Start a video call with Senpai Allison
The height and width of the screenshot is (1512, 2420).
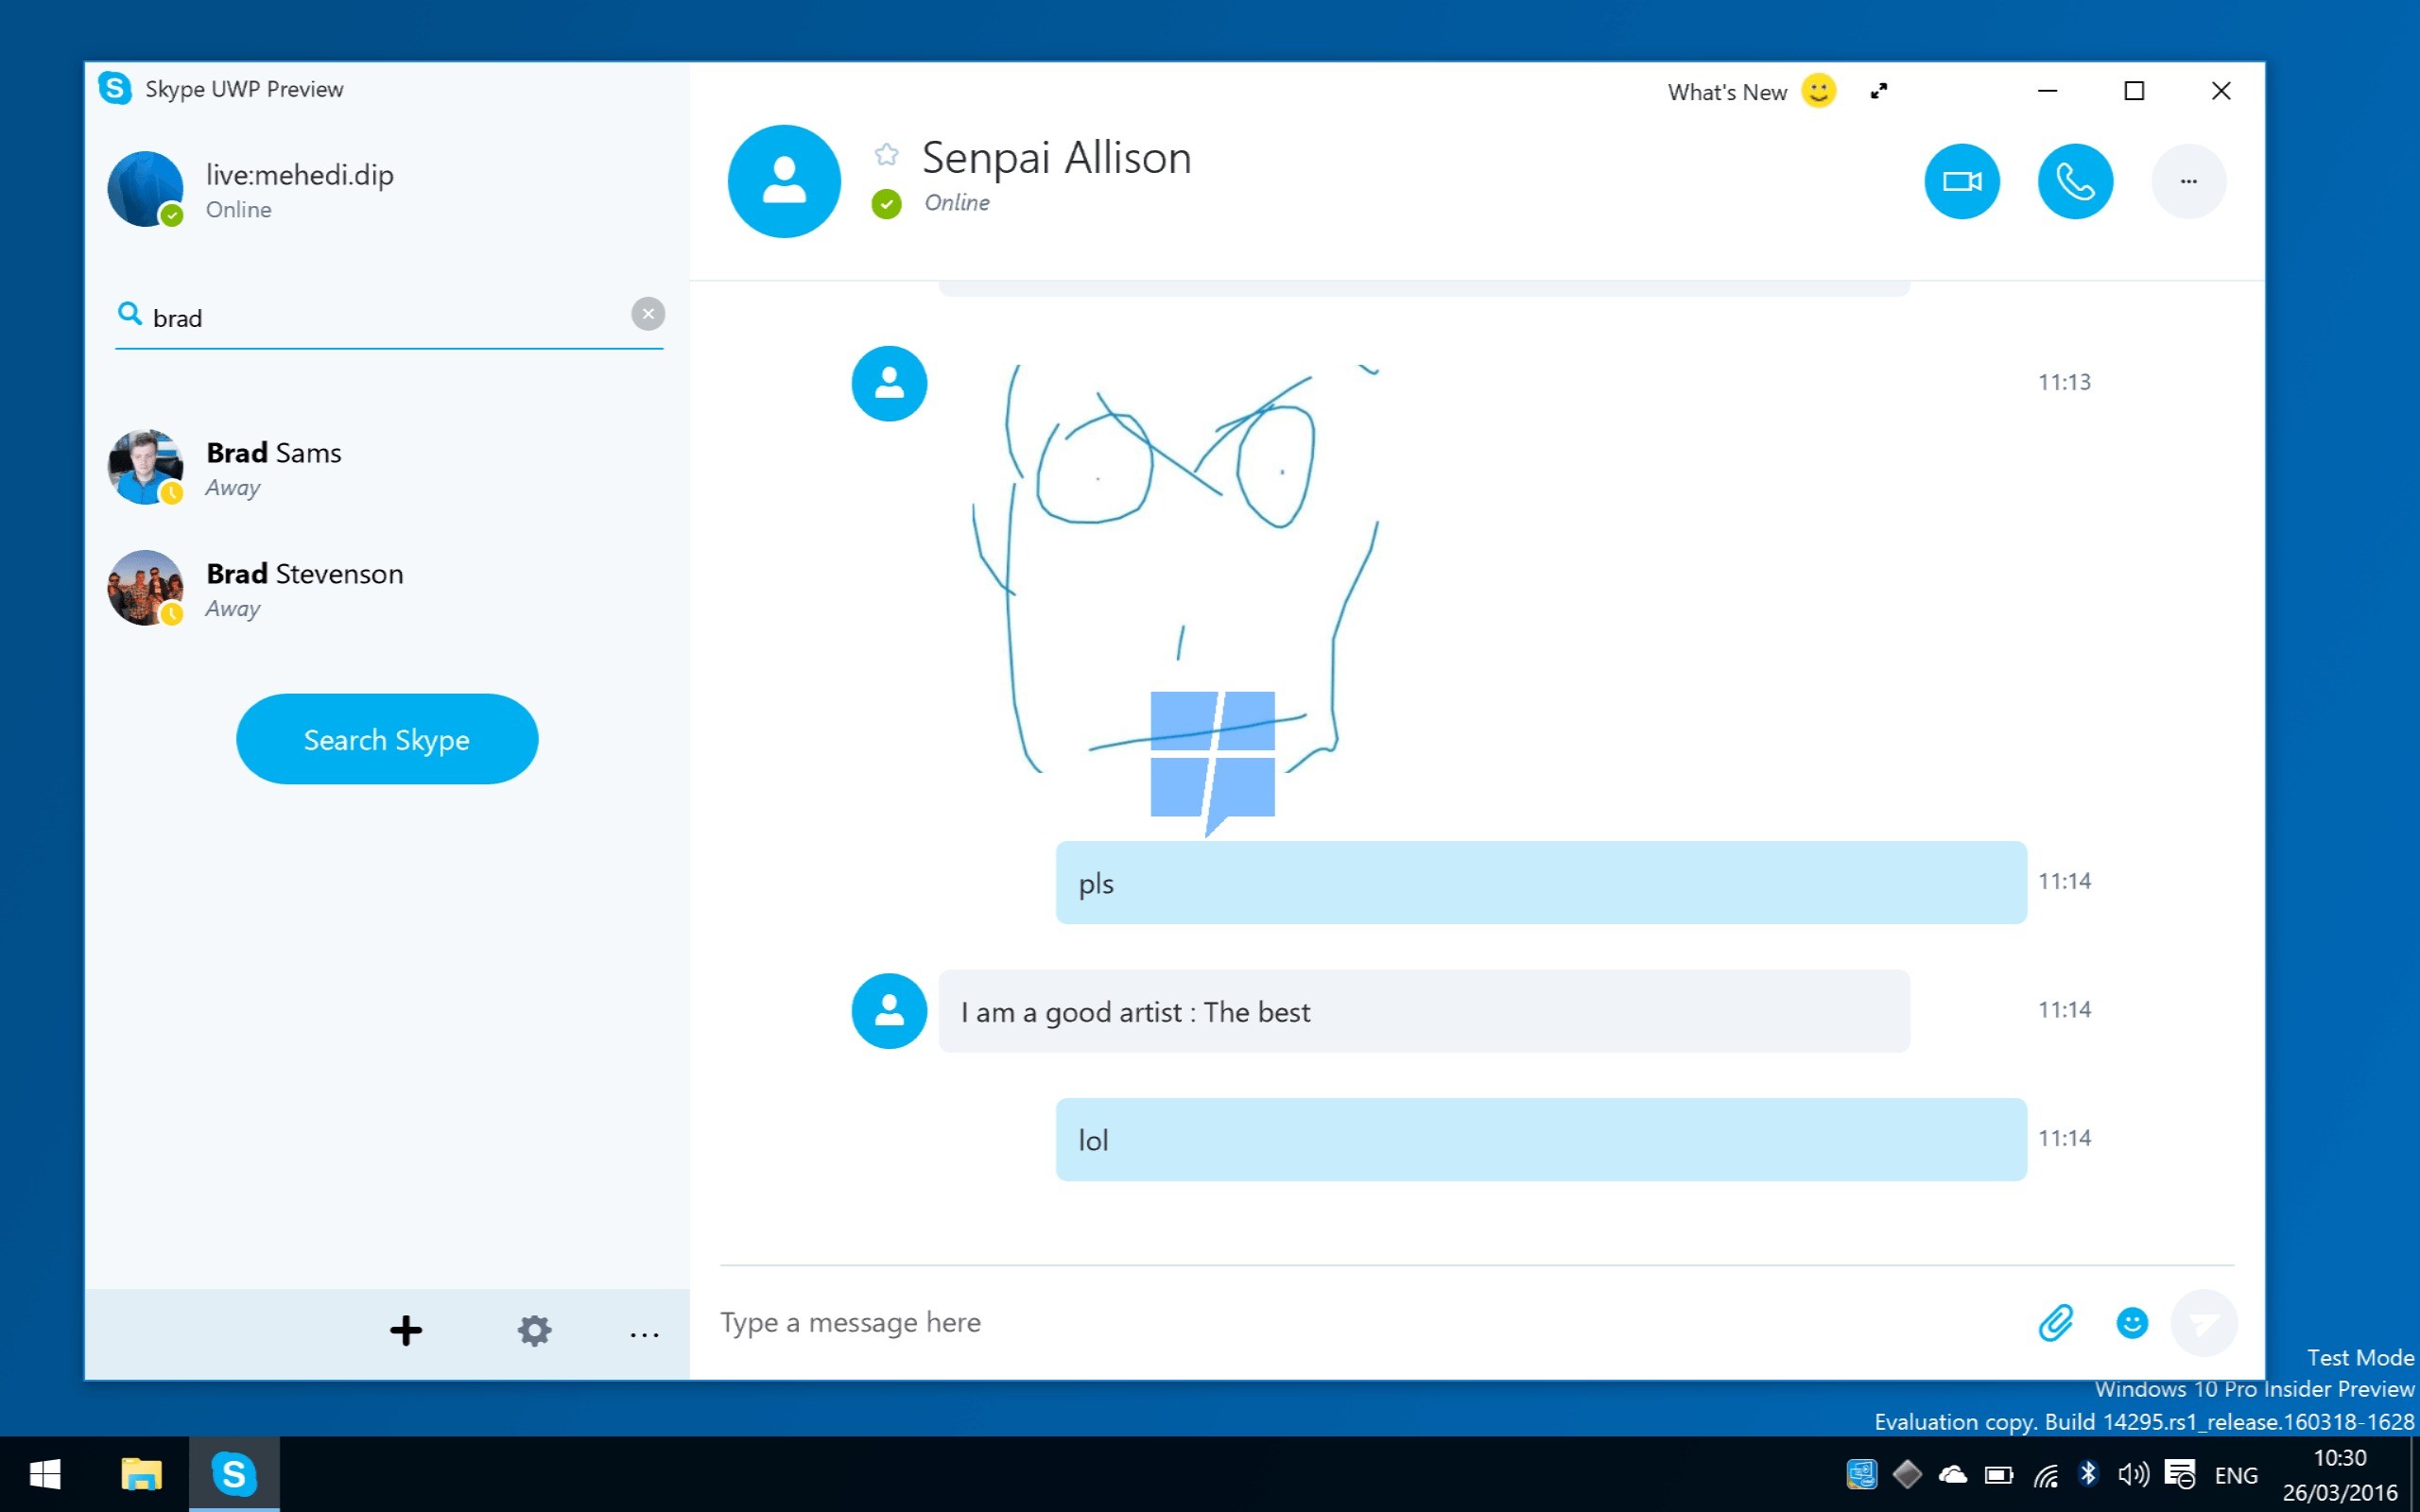(1961, 181)
